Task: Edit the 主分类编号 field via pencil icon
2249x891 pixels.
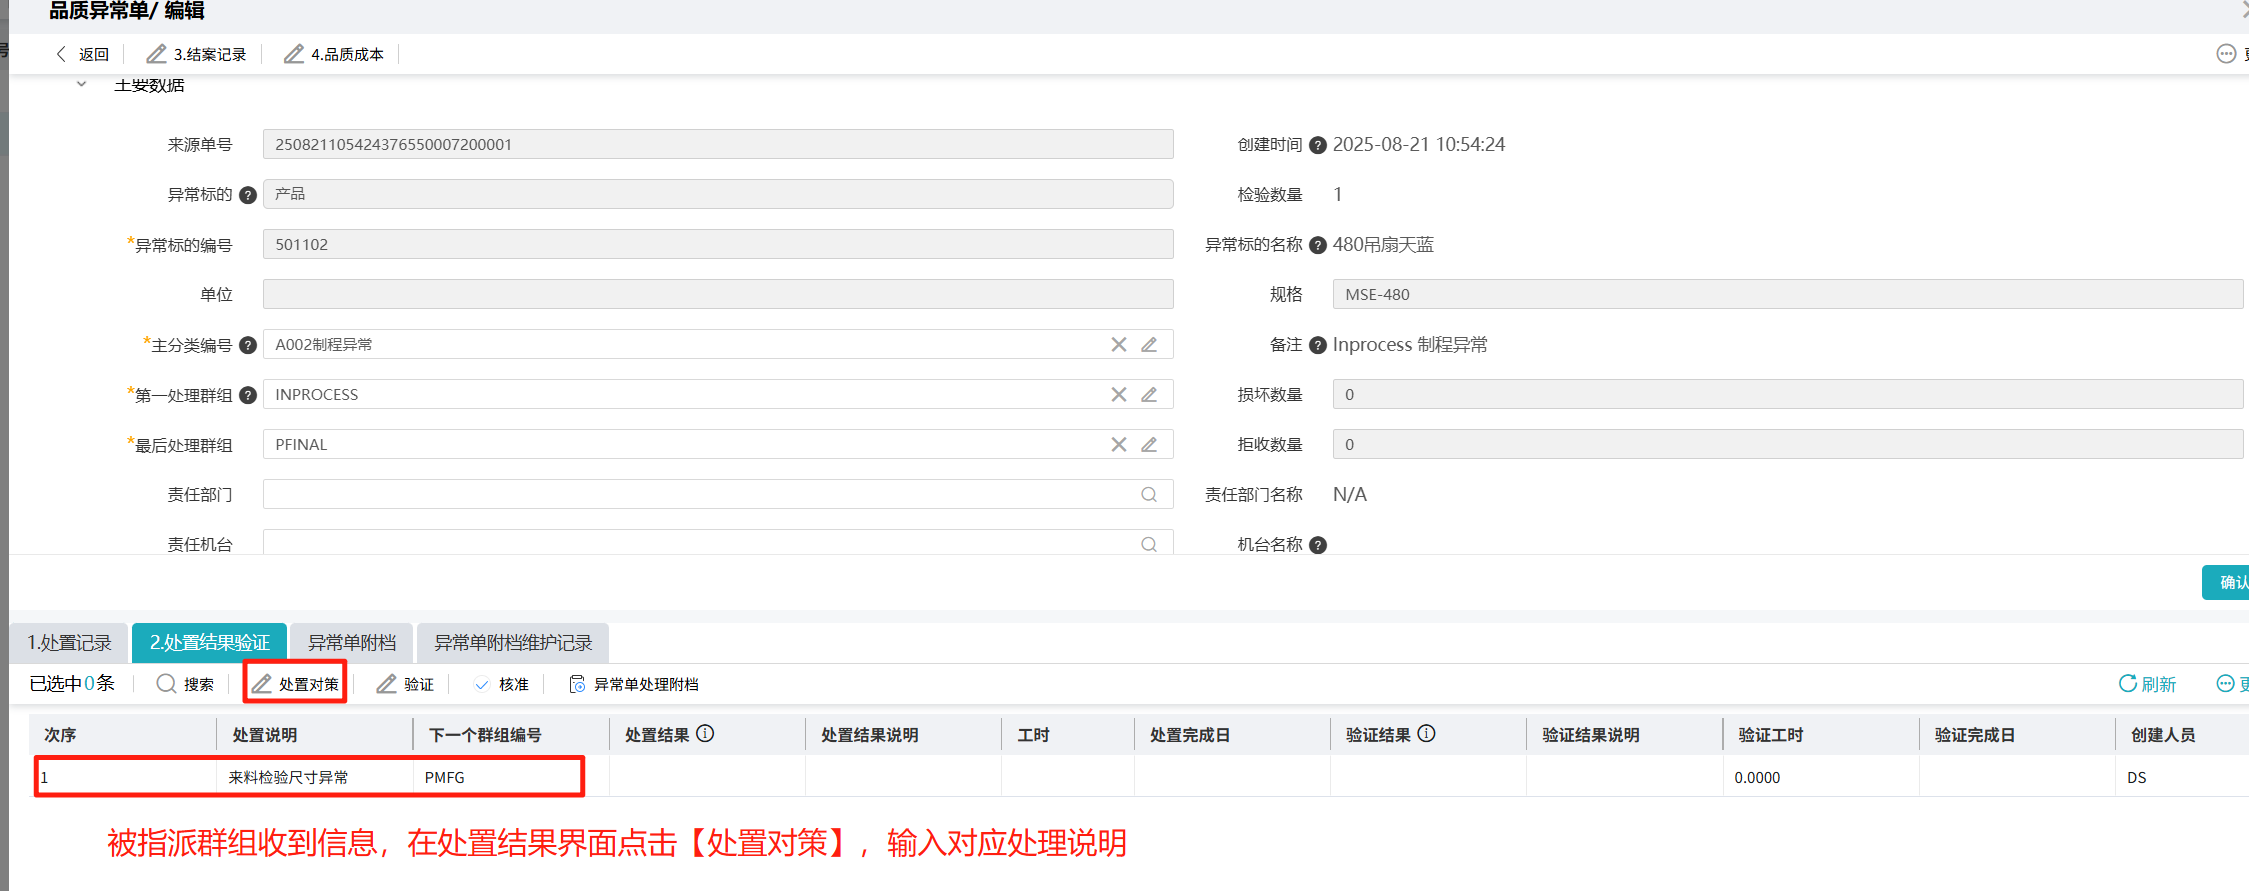Action: pyautogui.click(x=1149, y=344)
